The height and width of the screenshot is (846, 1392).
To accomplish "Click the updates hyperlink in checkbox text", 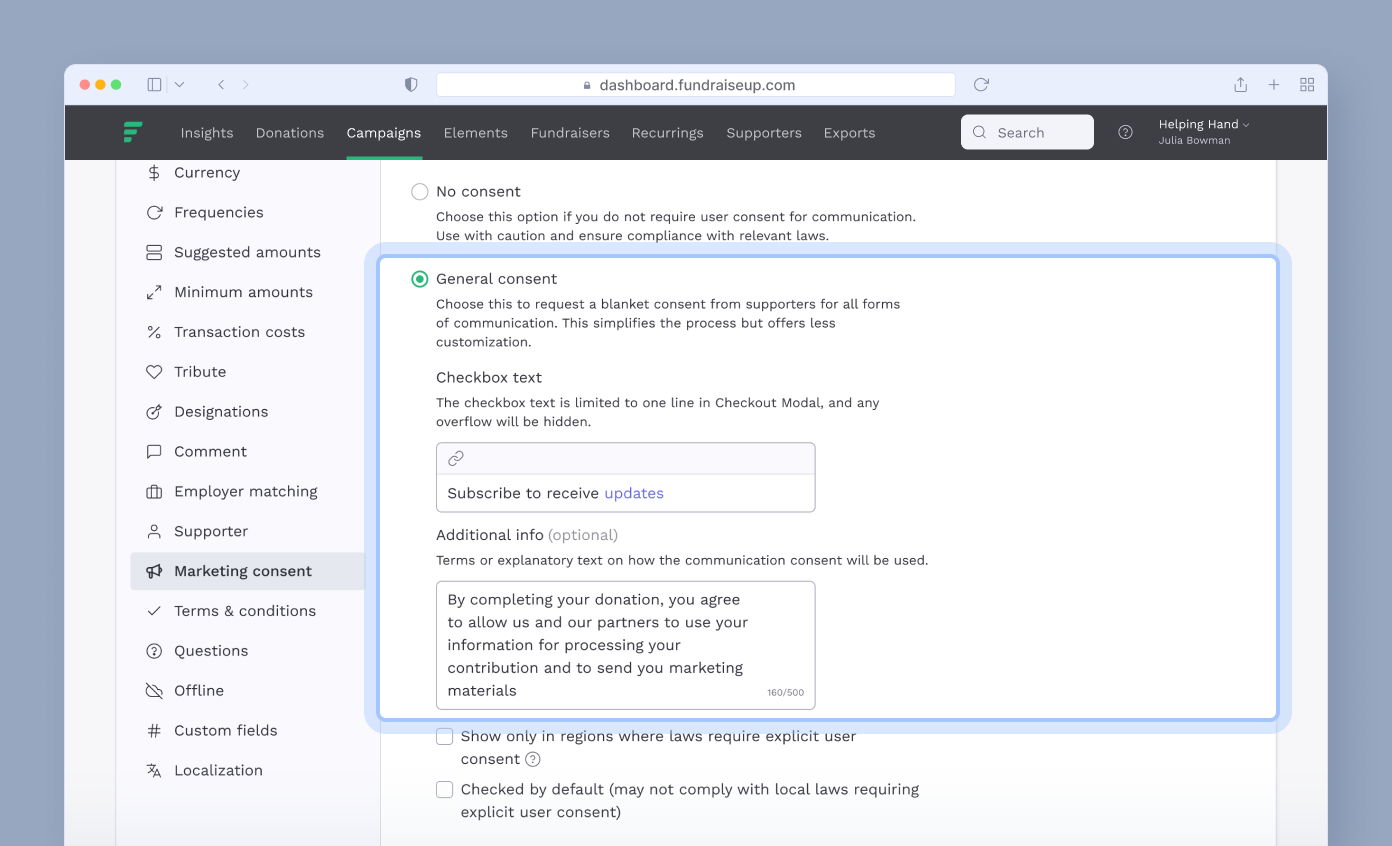I will pos(634,493).
